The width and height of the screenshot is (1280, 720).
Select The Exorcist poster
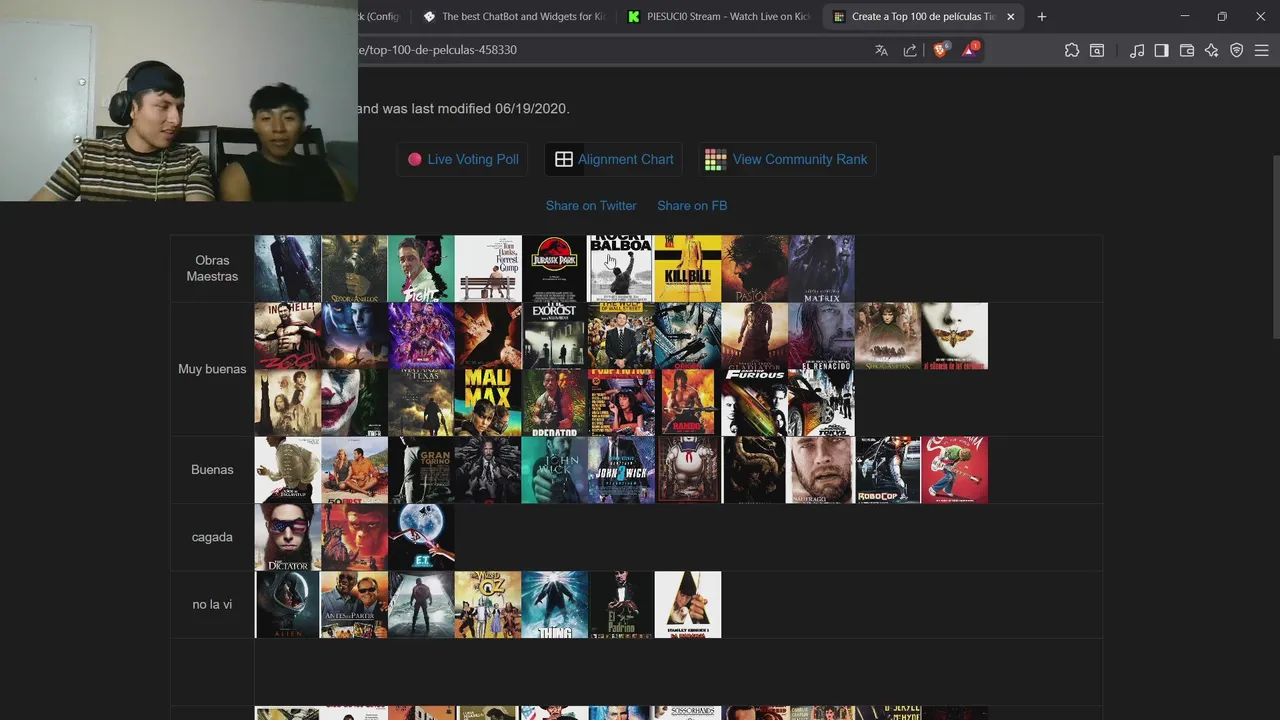tap(554, 335)
